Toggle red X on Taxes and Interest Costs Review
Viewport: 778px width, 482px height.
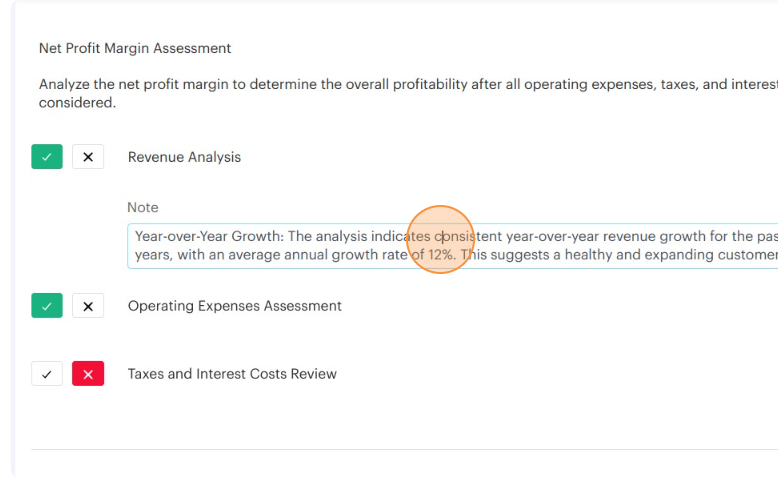pos(88,374)
